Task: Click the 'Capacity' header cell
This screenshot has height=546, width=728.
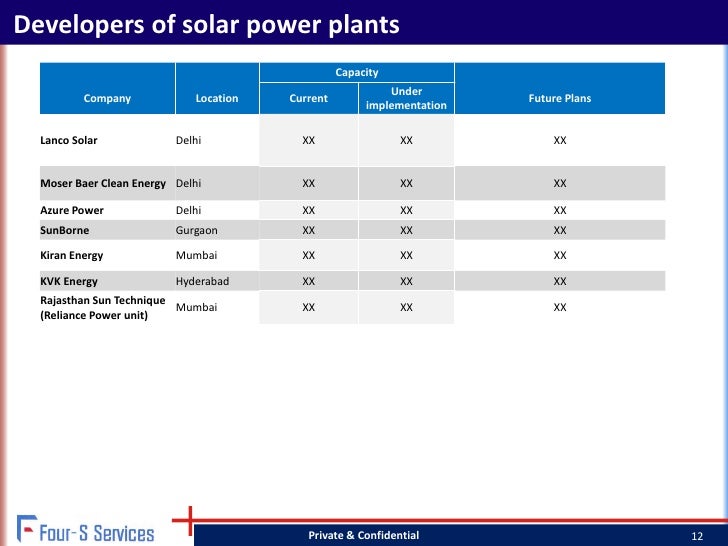Action: click(357, 72)
